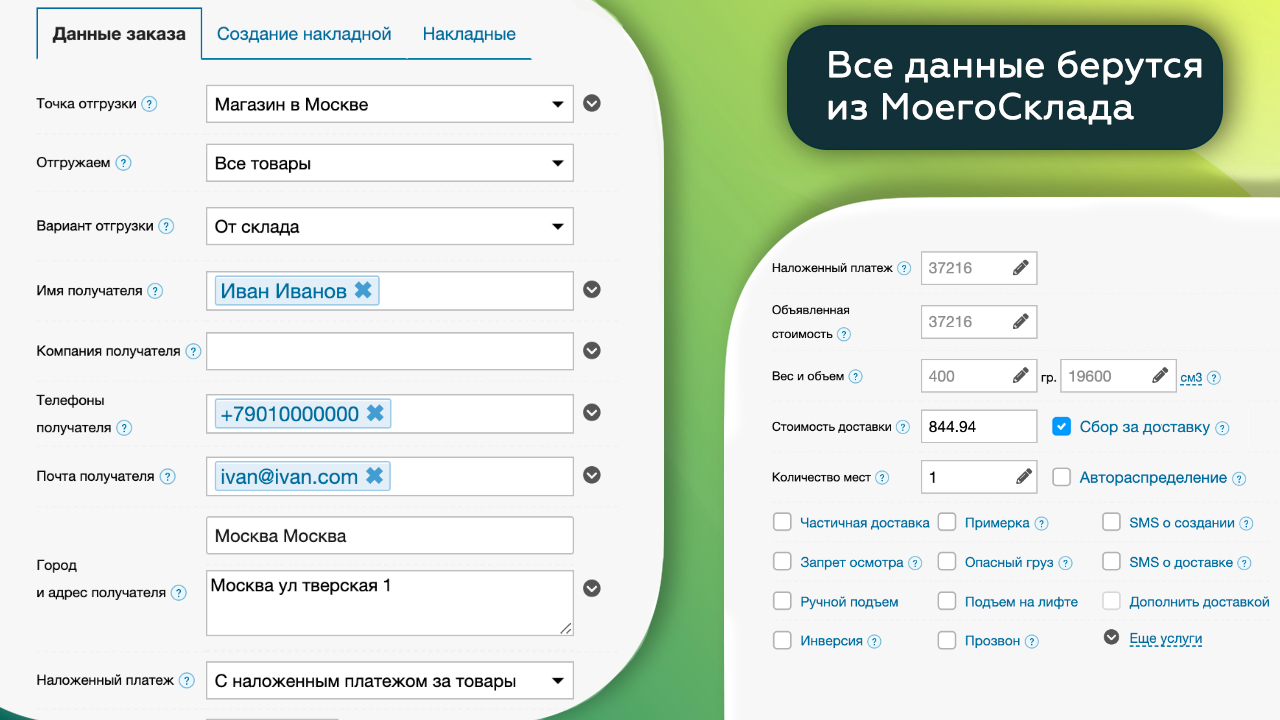Click the см3 volume unit link
The image size is (1280, 720).
1191,377
